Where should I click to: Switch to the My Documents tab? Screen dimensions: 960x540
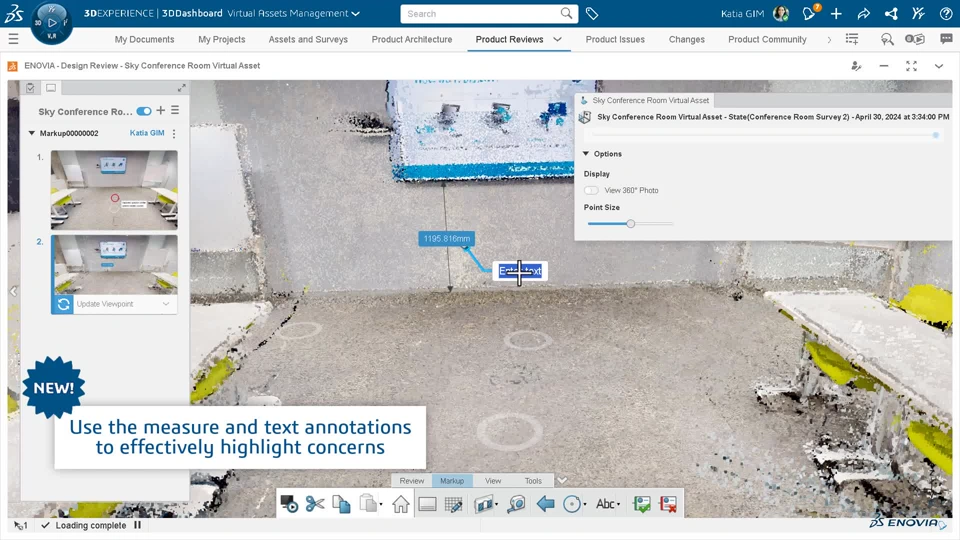pos(144,39)
